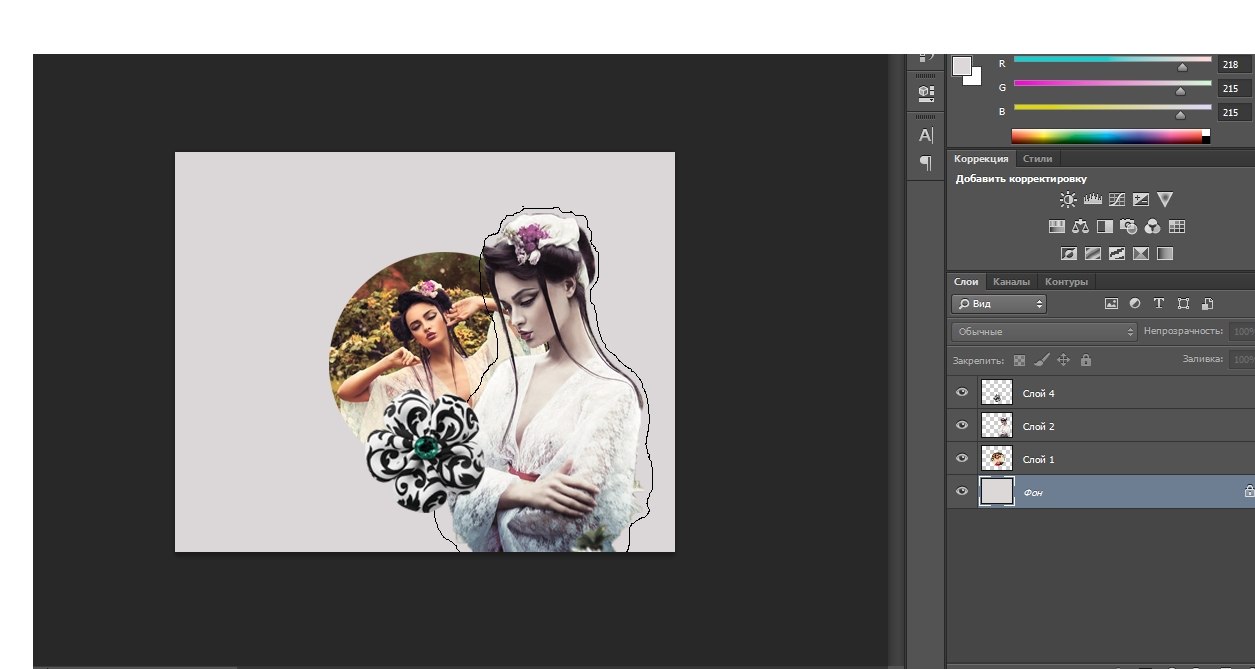Click the foreground color swatch

(x=962, y=66)
